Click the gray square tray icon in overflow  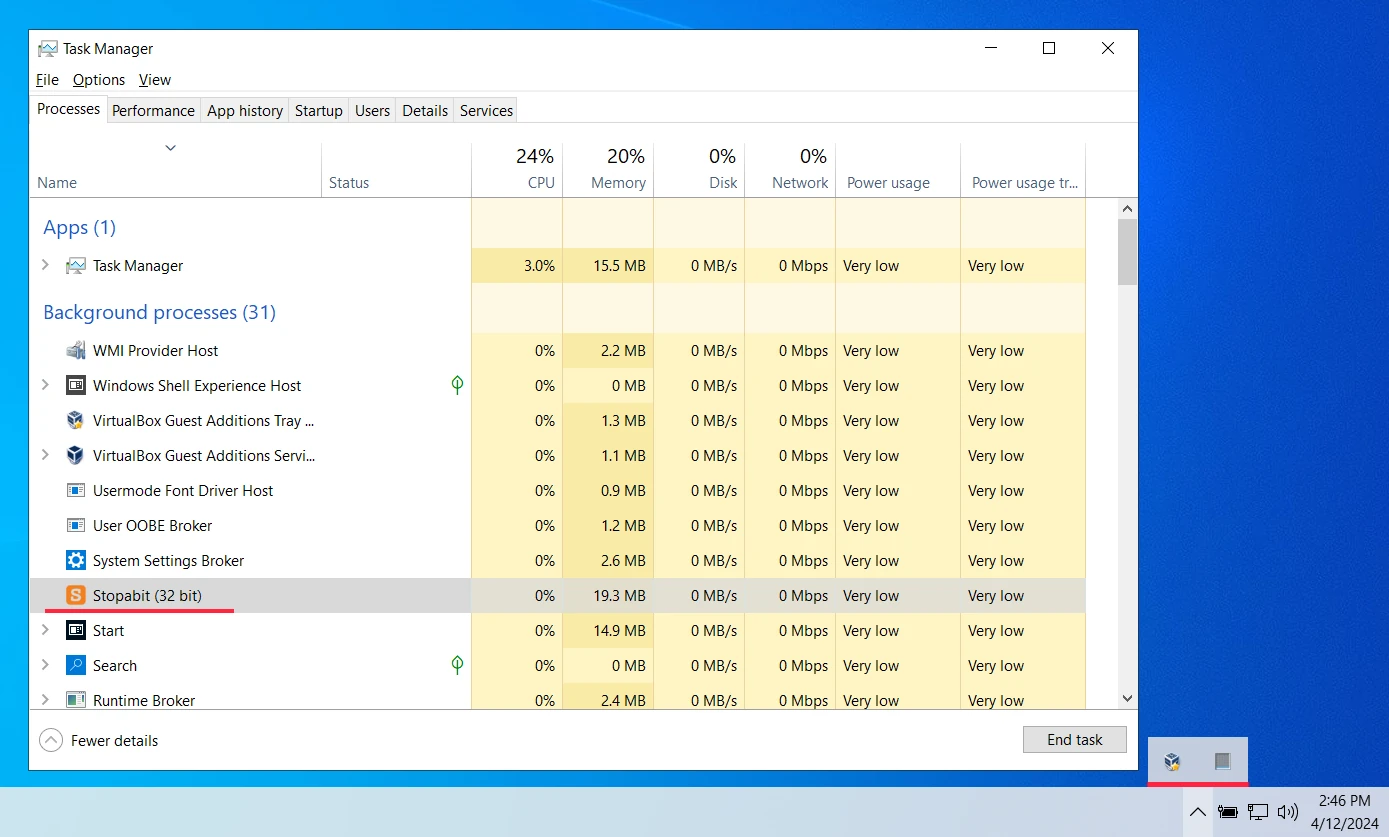[x=1222, y=762]
